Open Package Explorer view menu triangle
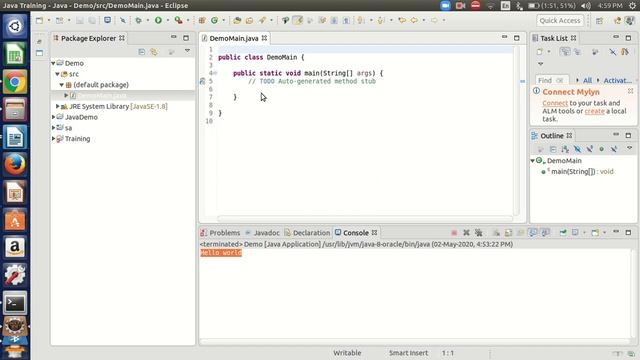The height and width of the screenshot is (360, 640). coord(187,51)
